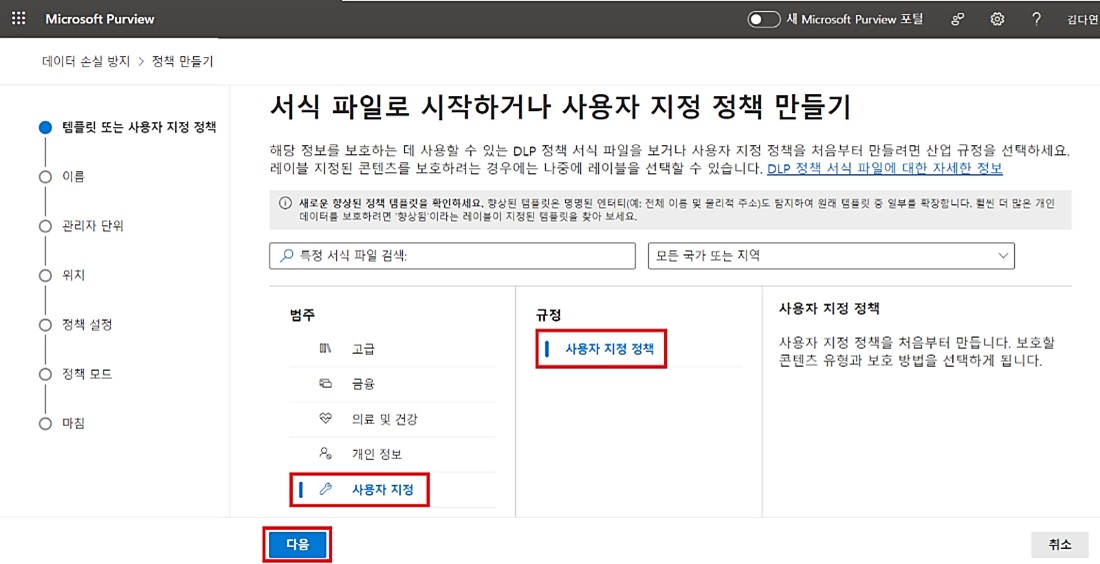This screenshot has height=564, width=1100.
Task: Click the 고급 category books icon
Action: 325,349
